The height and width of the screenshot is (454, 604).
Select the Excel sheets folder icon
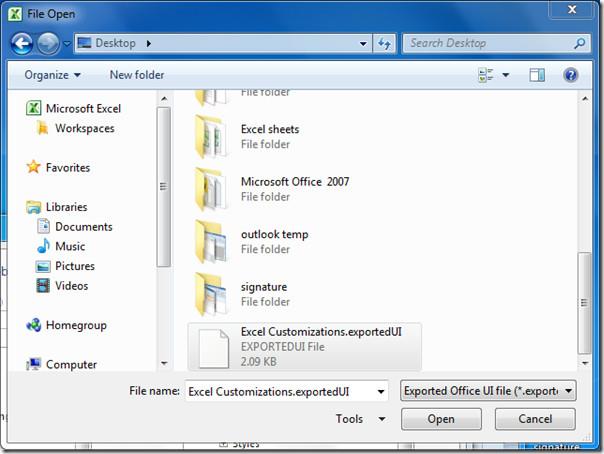click(212, 136)
